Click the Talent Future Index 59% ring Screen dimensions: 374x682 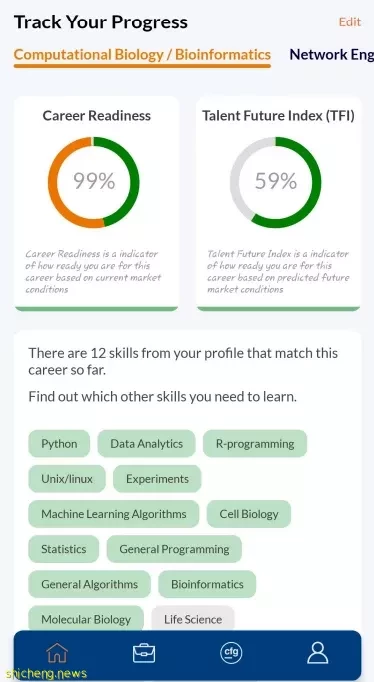tap(276, 182)
